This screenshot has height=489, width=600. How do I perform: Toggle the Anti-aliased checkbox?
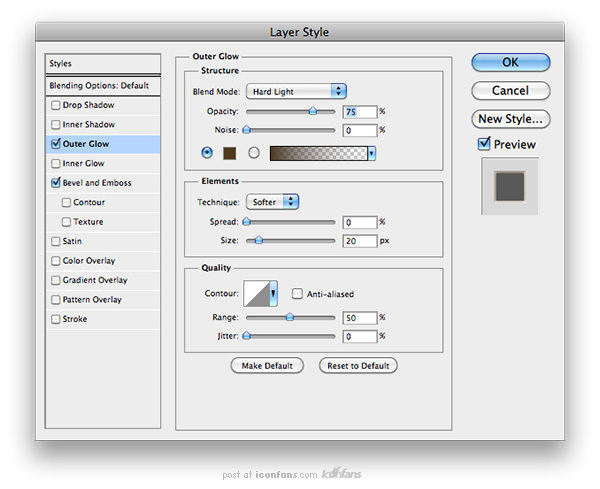(x=298, y=294)
